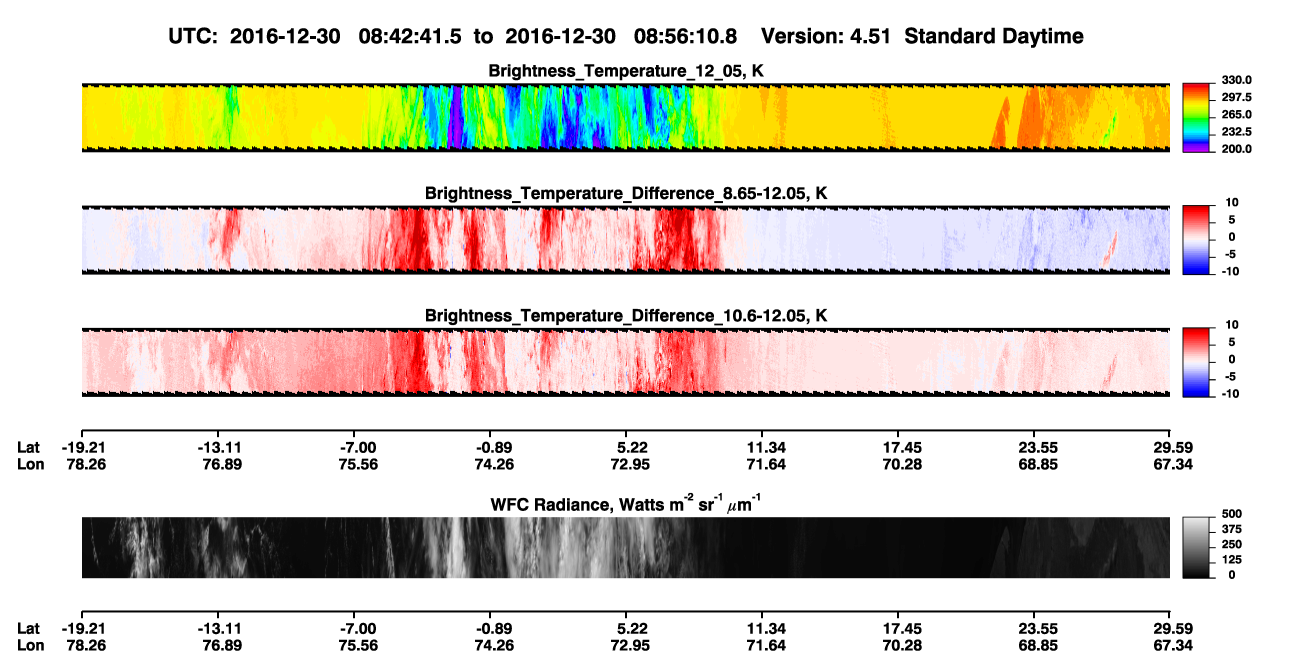Click longitude 72.95 on the bottom axis

[632, 645]
